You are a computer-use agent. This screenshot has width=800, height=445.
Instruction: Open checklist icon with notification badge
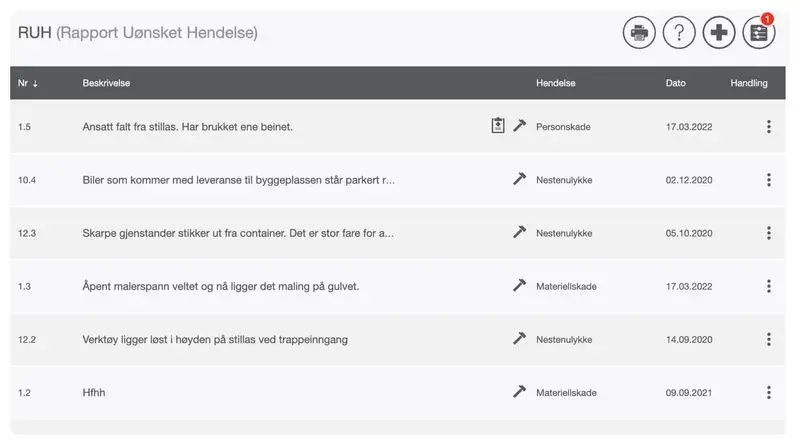click(x=759, y=33)
